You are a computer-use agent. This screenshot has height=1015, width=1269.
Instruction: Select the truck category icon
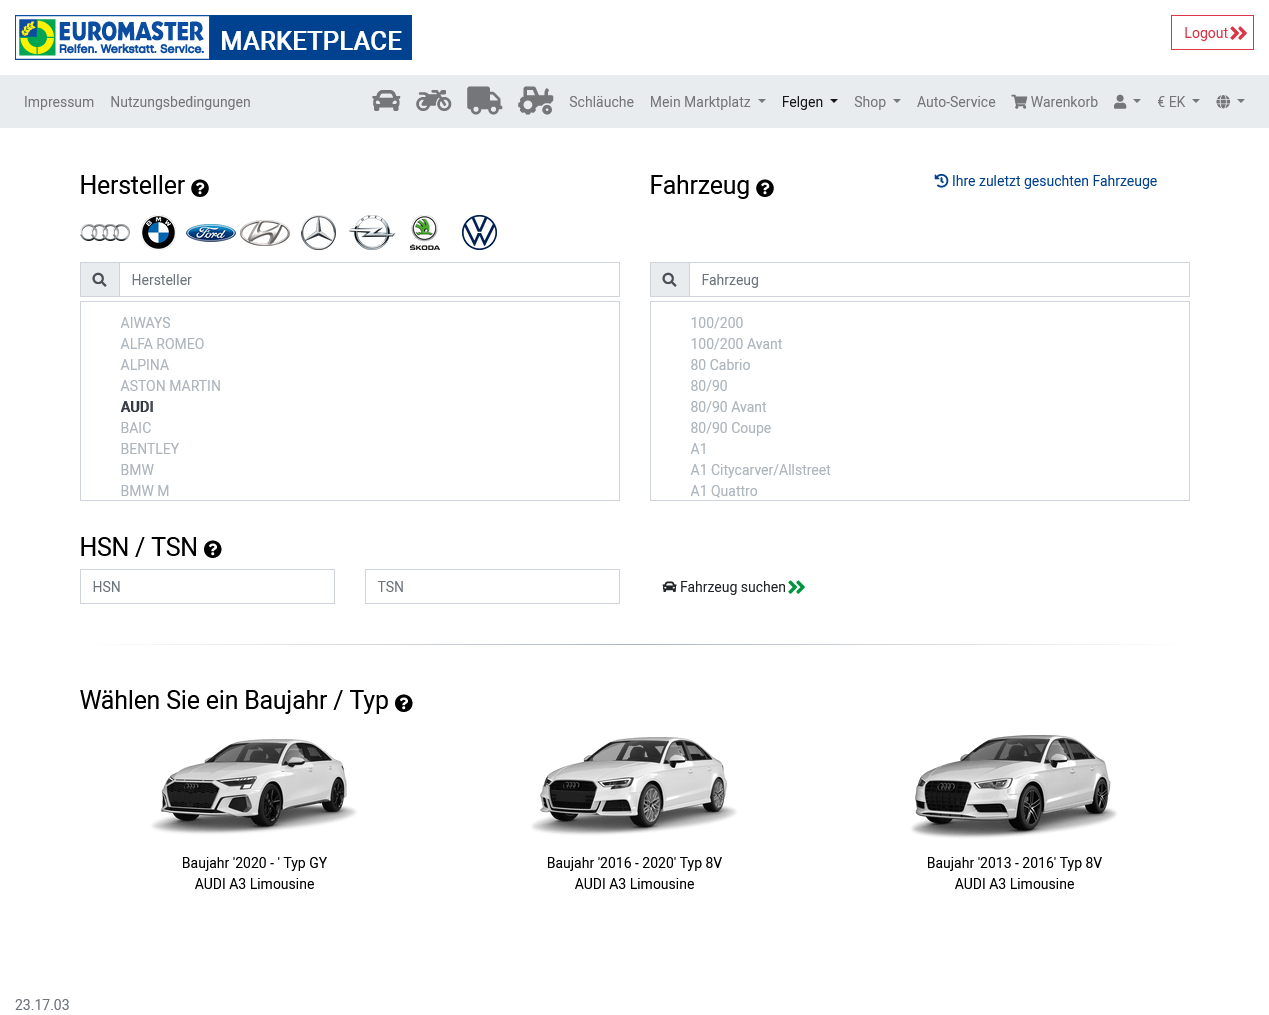point(484,101)
